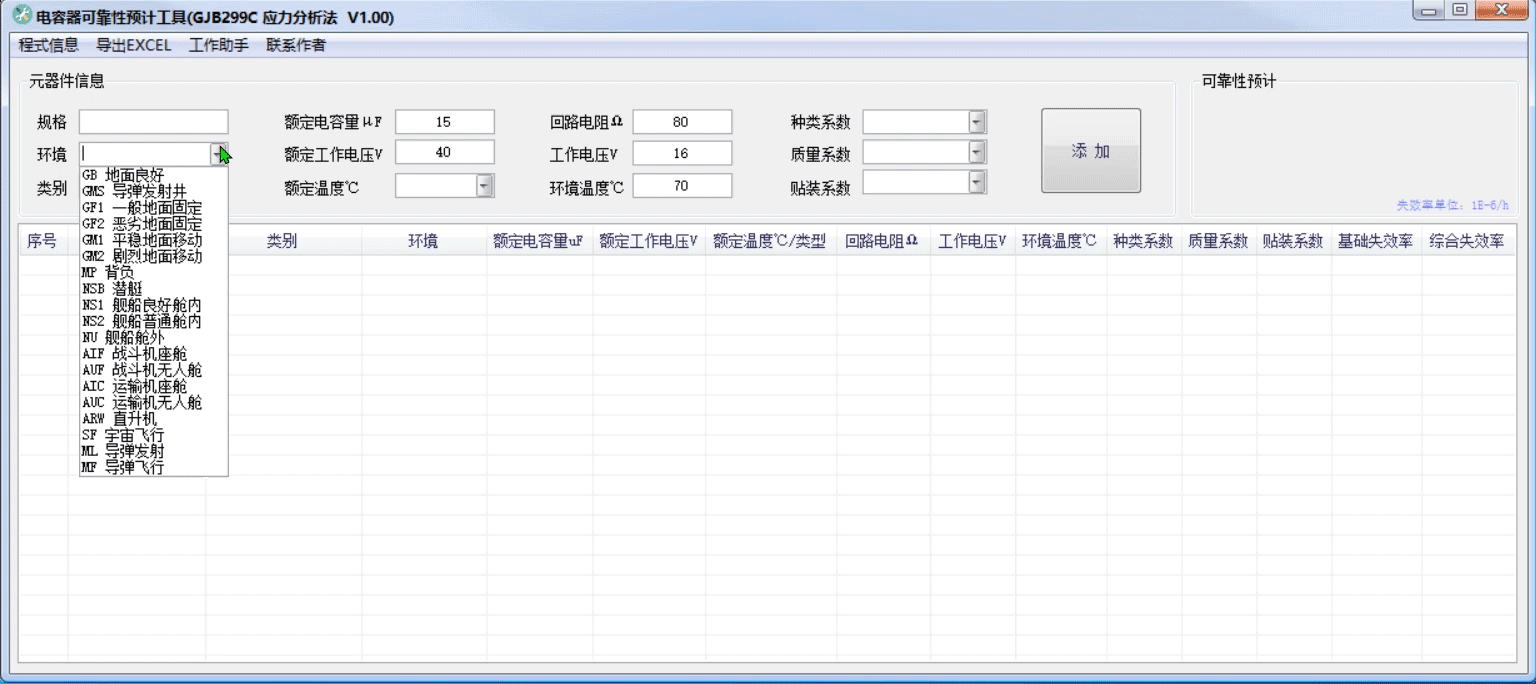
Task: Select SF 宇宙飞行 environment option
Action: click(x=123, y=435)
